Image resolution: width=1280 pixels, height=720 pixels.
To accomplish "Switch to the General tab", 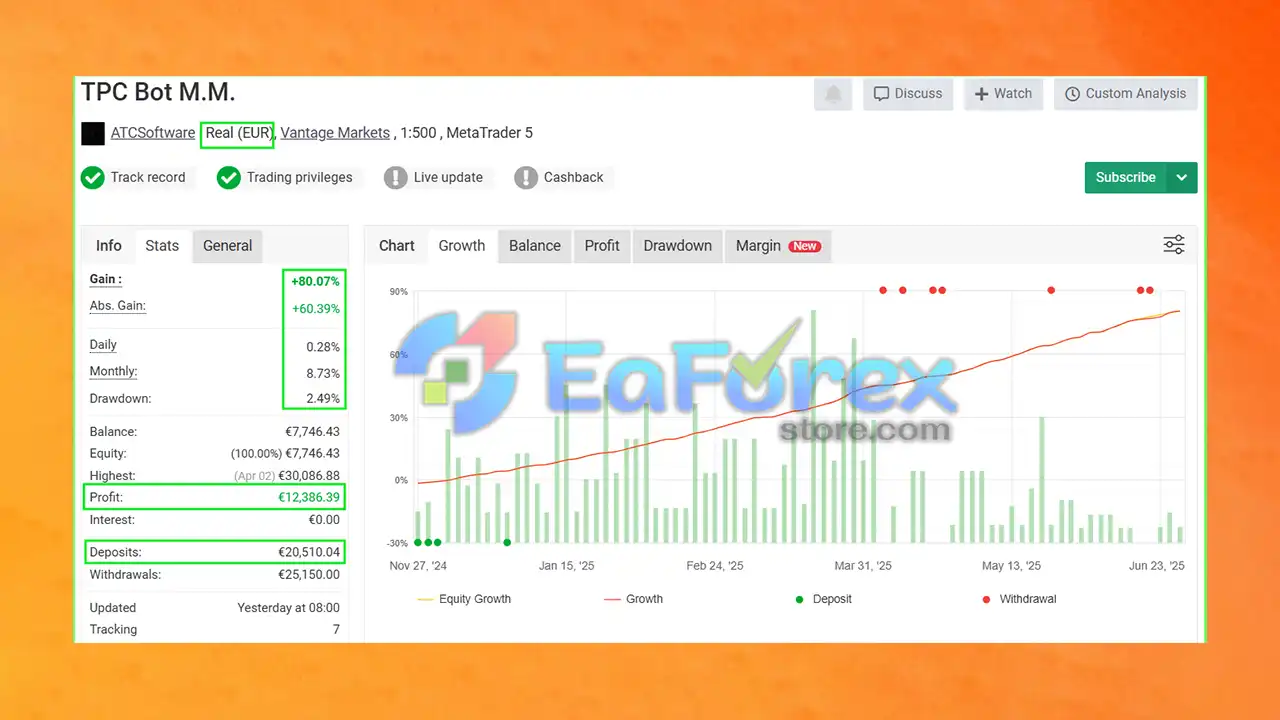I will pyautogui.click(x=228, y=246).
